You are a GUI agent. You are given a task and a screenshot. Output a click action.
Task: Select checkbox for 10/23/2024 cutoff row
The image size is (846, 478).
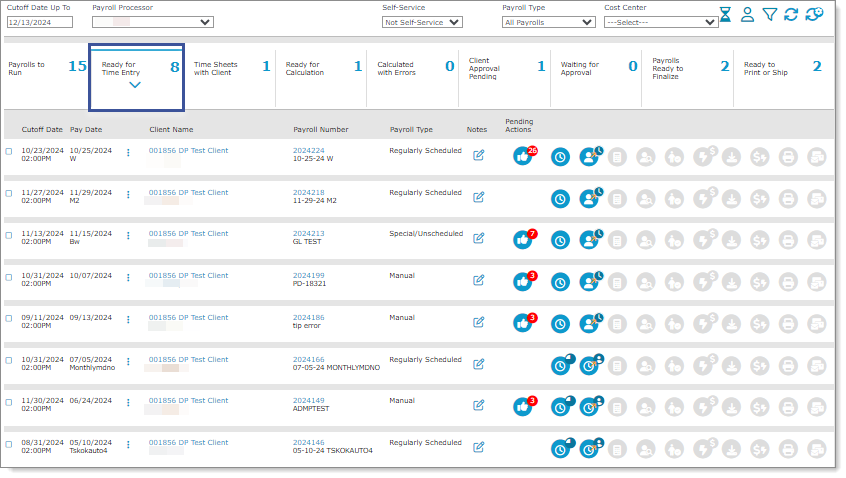[x=9, y=152]
